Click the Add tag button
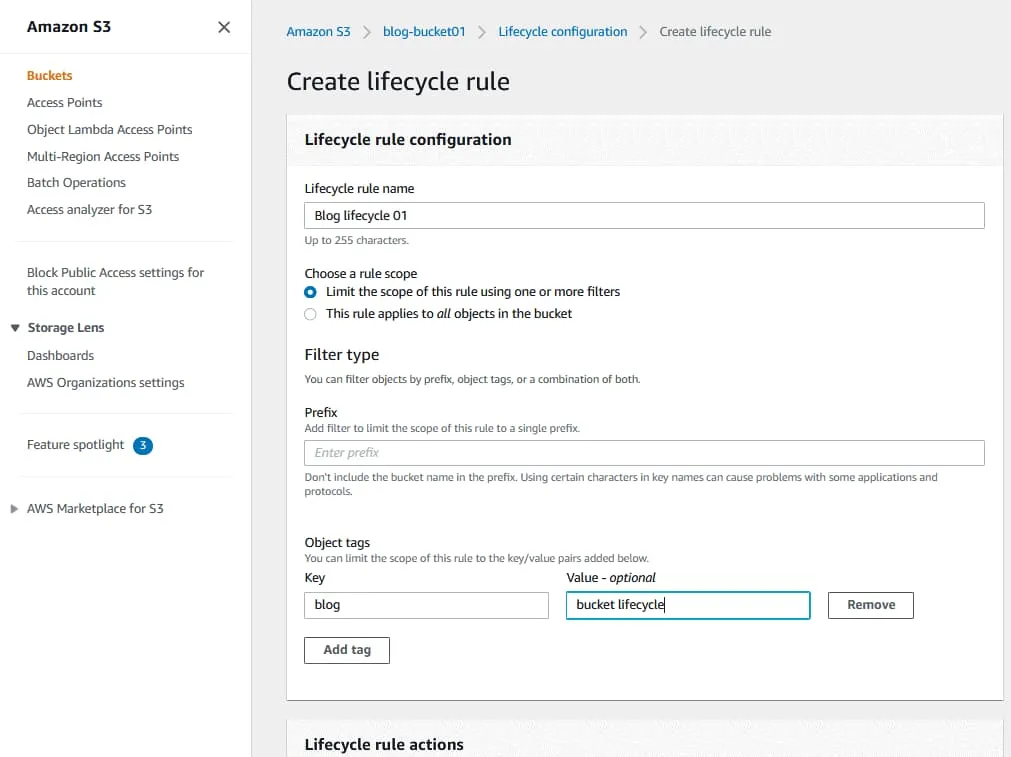The image size is (1011, 757). click(347, 650)
